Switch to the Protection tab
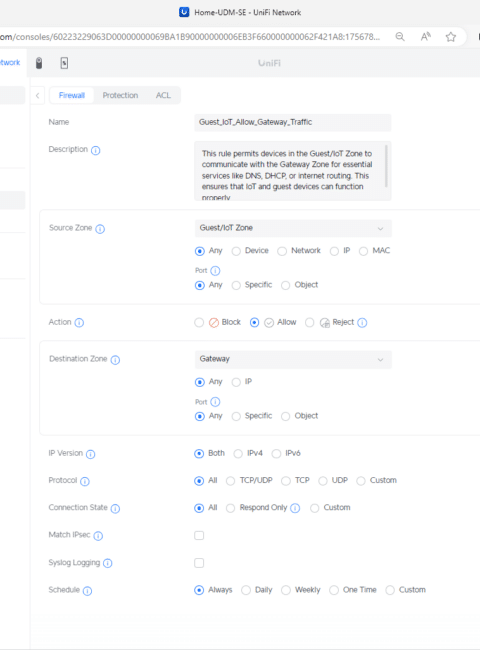Screen dimensions: 480x650 [120, 95]
